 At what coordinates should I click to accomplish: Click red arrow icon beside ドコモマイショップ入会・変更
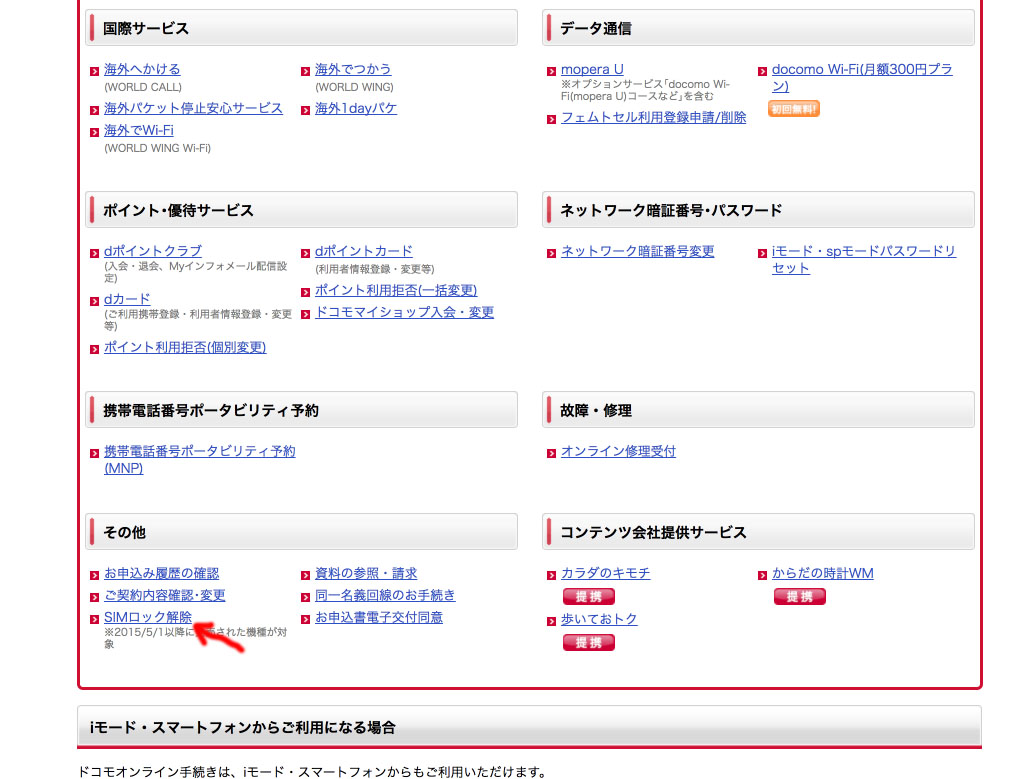[305, 315]
